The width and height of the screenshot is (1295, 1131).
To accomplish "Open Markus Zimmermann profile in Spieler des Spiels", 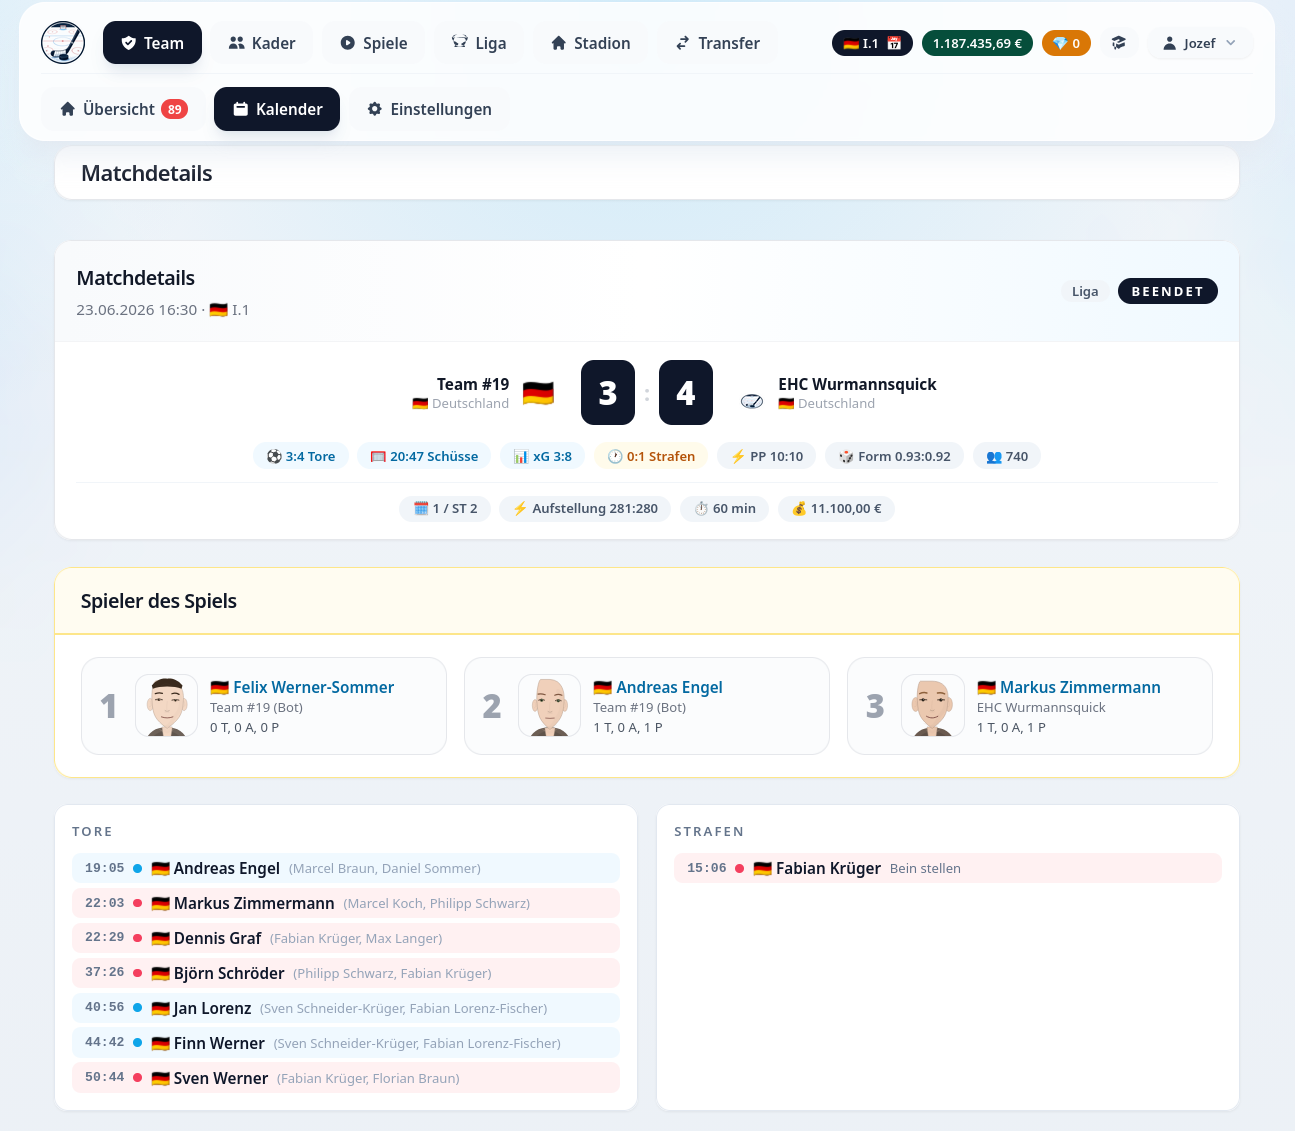I will [1080, 687].
